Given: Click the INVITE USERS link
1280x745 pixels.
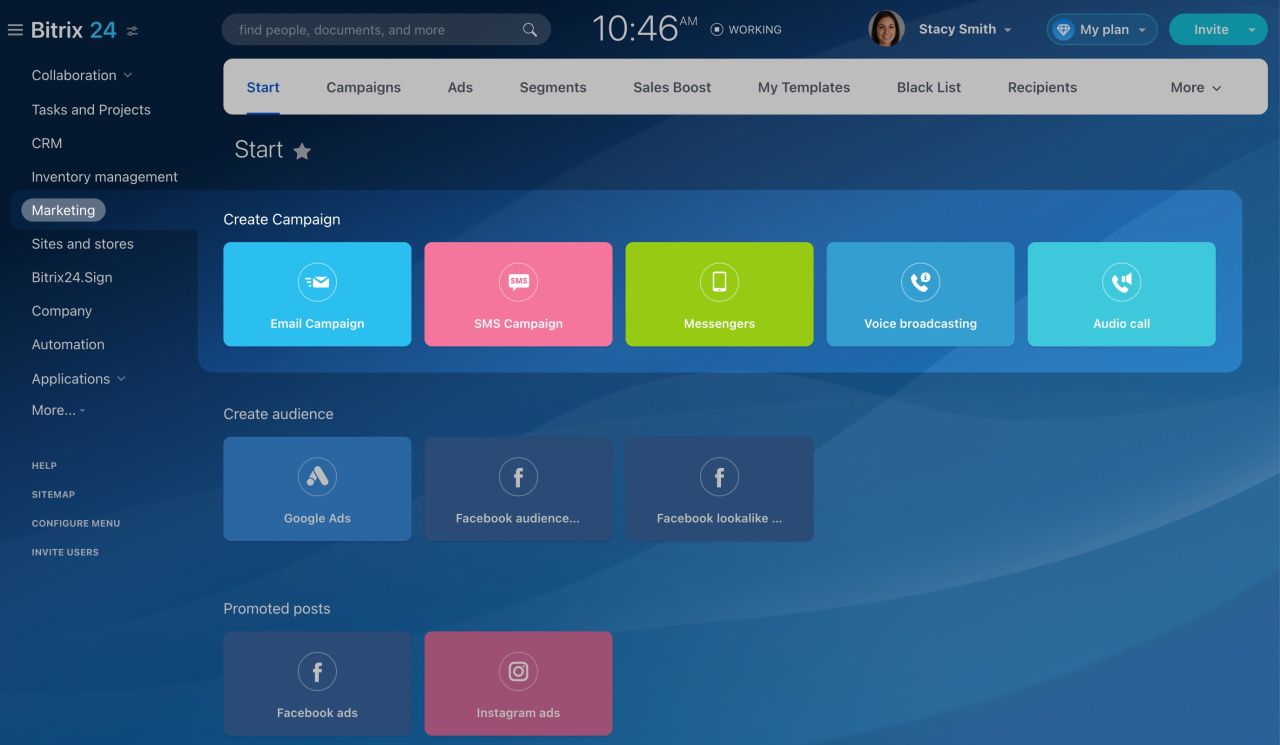Looking at the screenshot, I should pos(65,553).
